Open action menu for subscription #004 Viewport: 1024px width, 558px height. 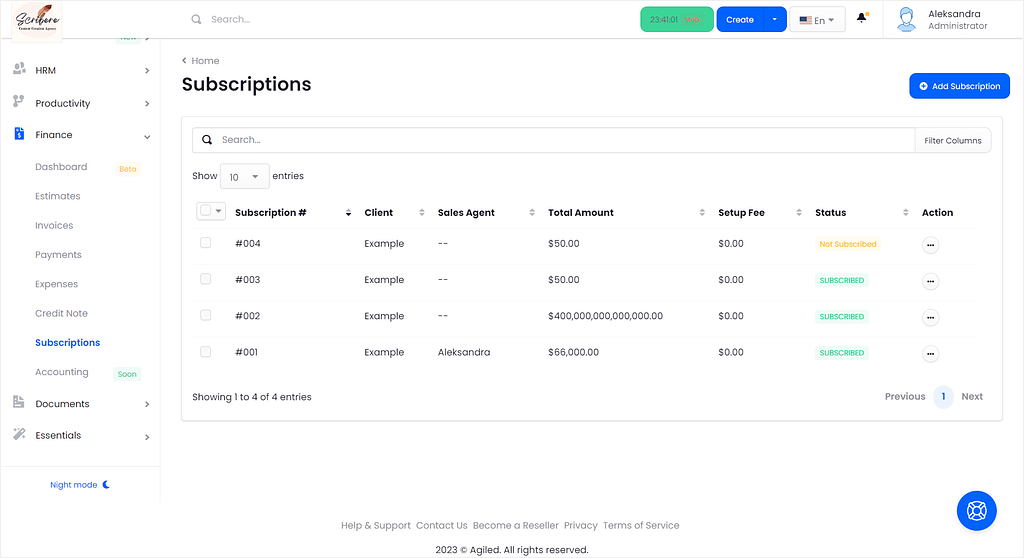click(931, 245)
